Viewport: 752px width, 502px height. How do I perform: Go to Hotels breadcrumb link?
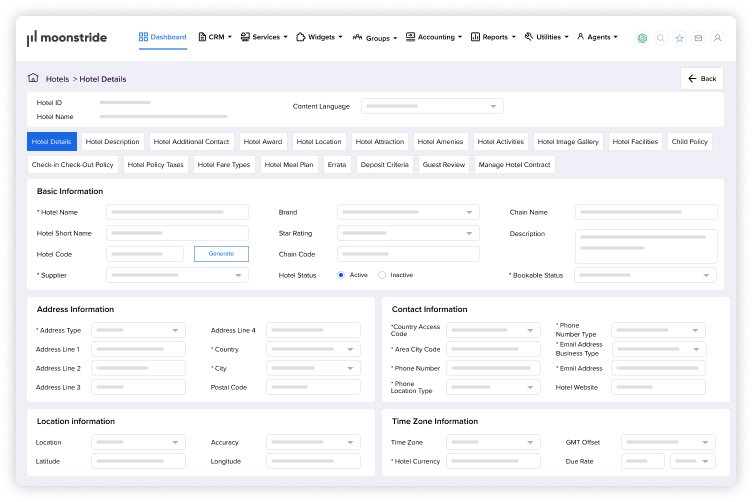point(57,79)
